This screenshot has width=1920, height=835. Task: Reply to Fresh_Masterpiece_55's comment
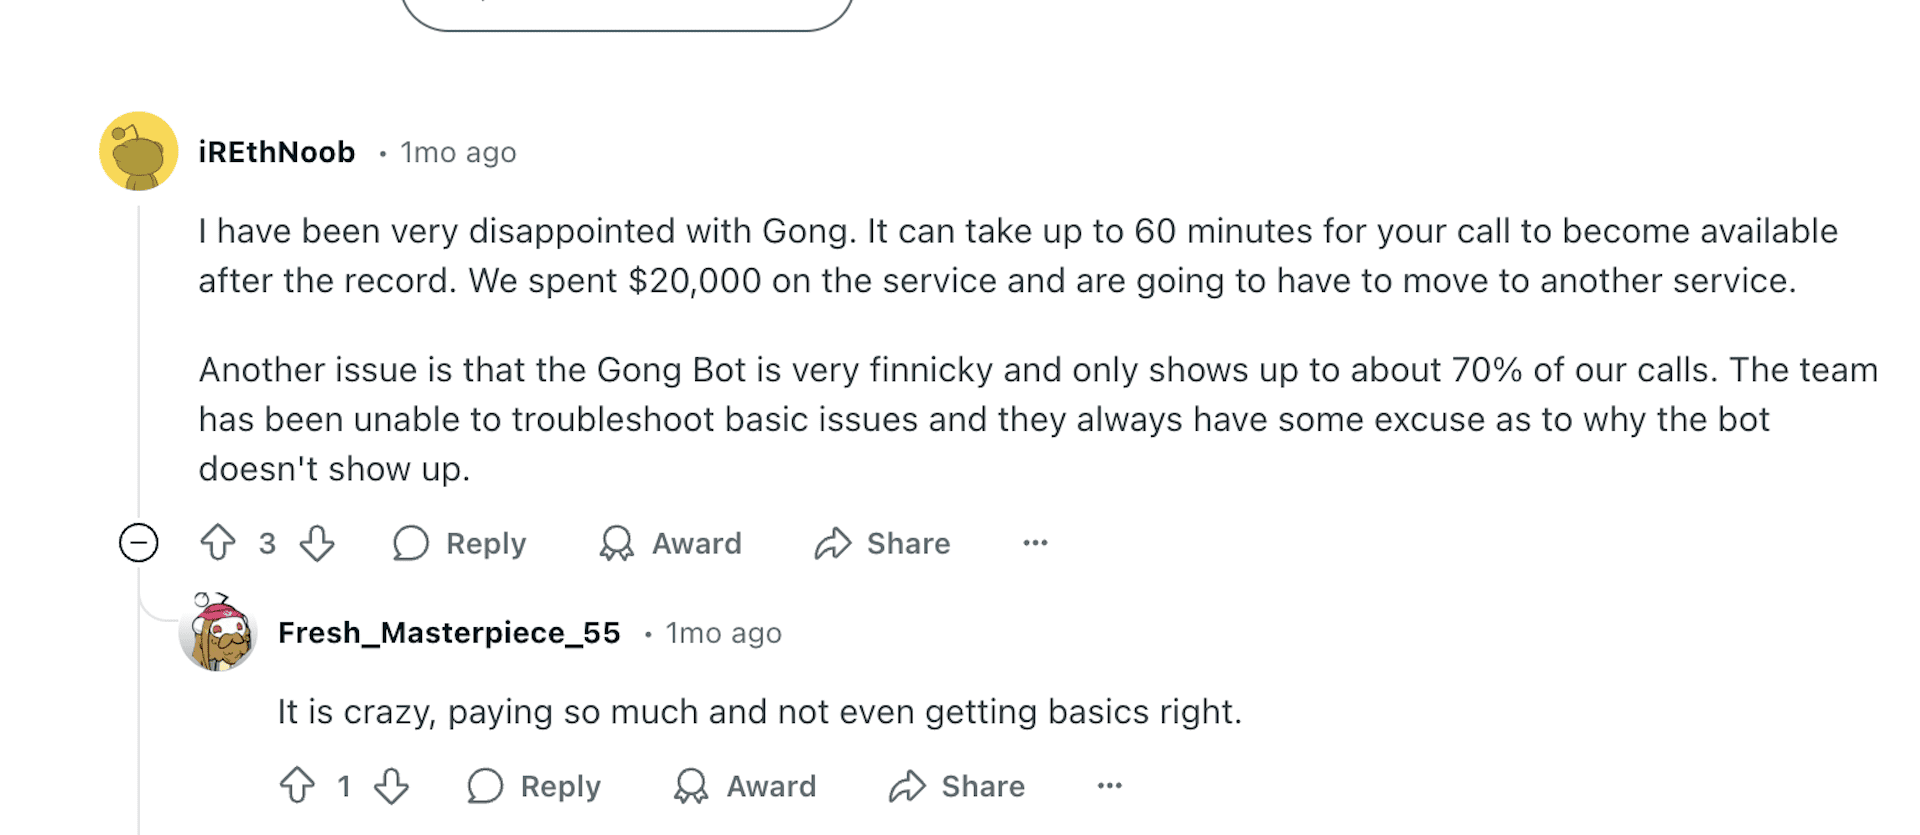534,786
